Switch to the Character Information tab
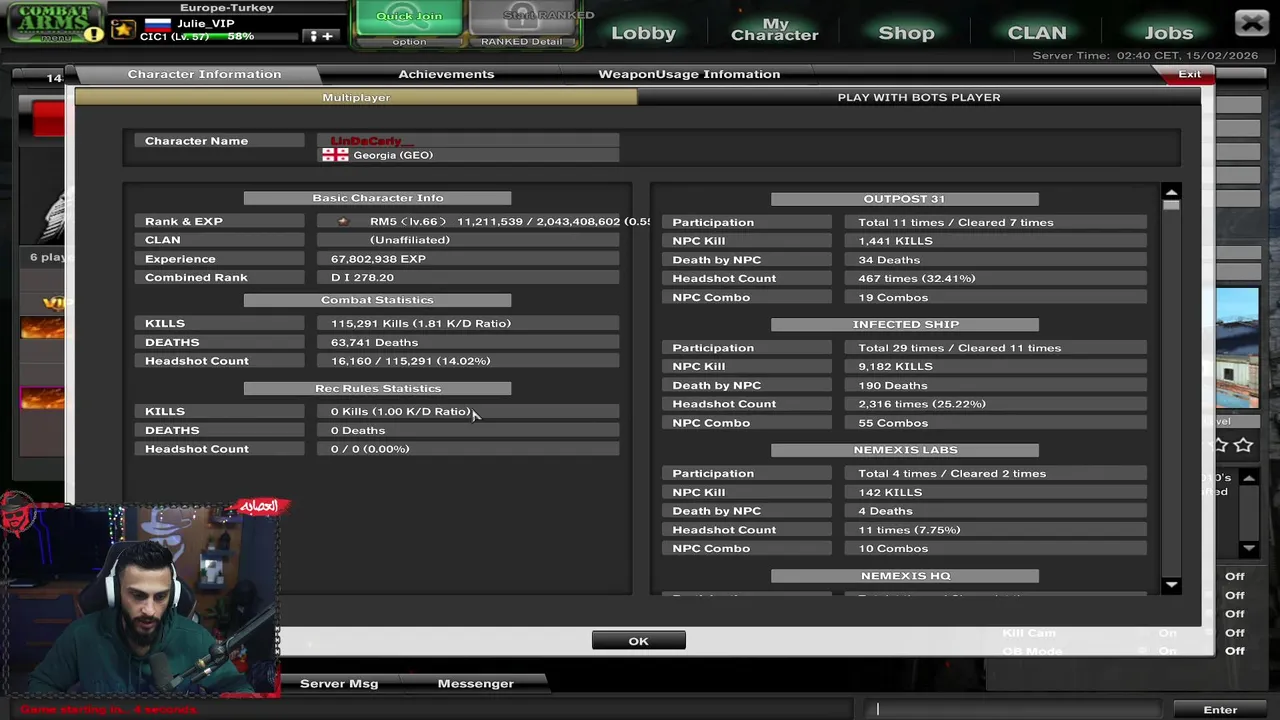Image resolution: width=1280 pixels, height=720 pixels. (204, 74)
